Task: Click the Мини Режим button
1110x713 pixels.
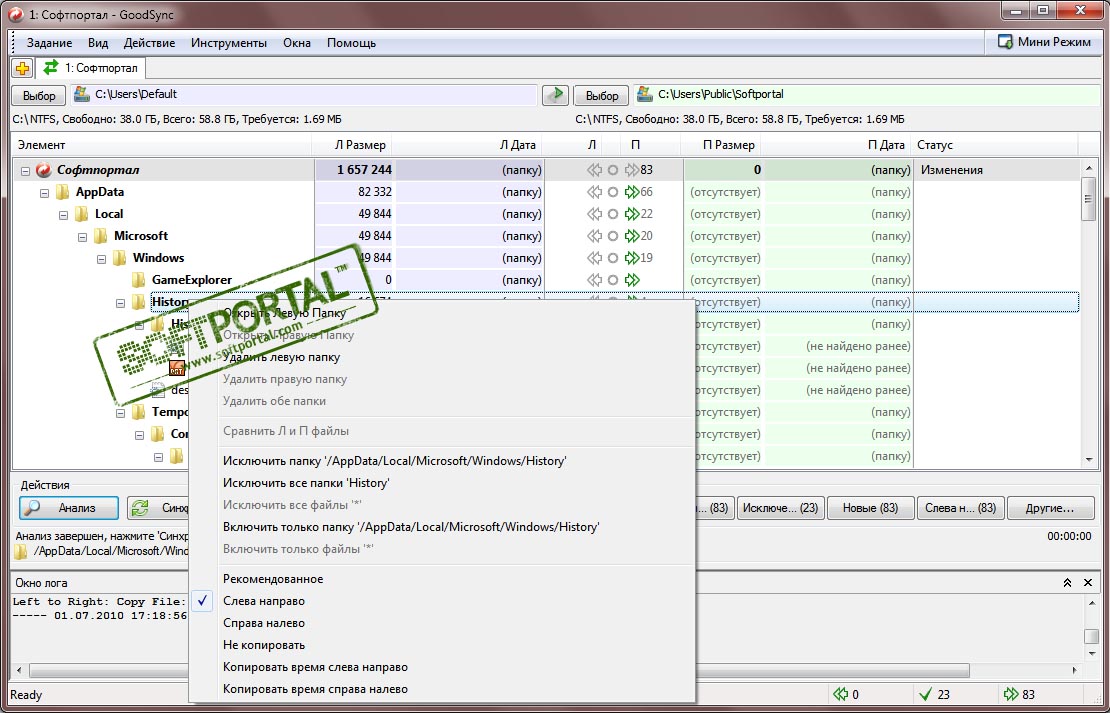Action: 1044,42
